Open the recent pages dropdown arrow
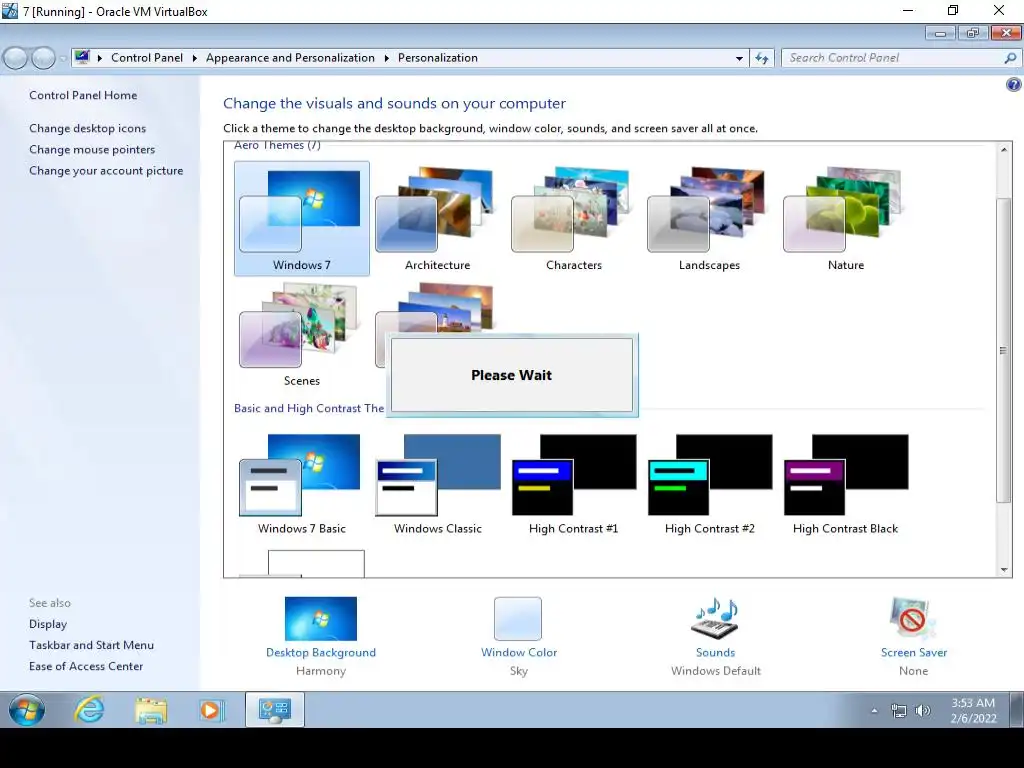 click(x=63, y=58)
